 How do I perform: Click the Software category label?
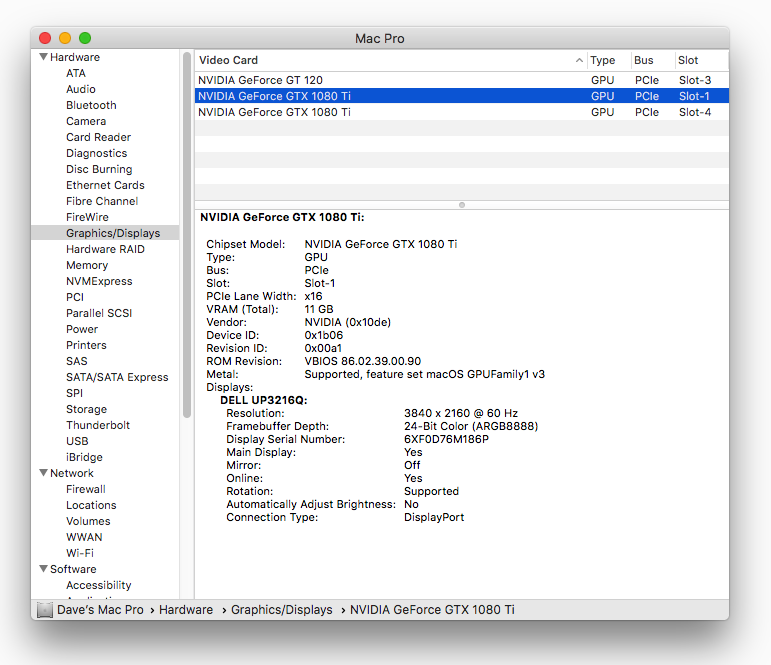click(x=73, y=569)
